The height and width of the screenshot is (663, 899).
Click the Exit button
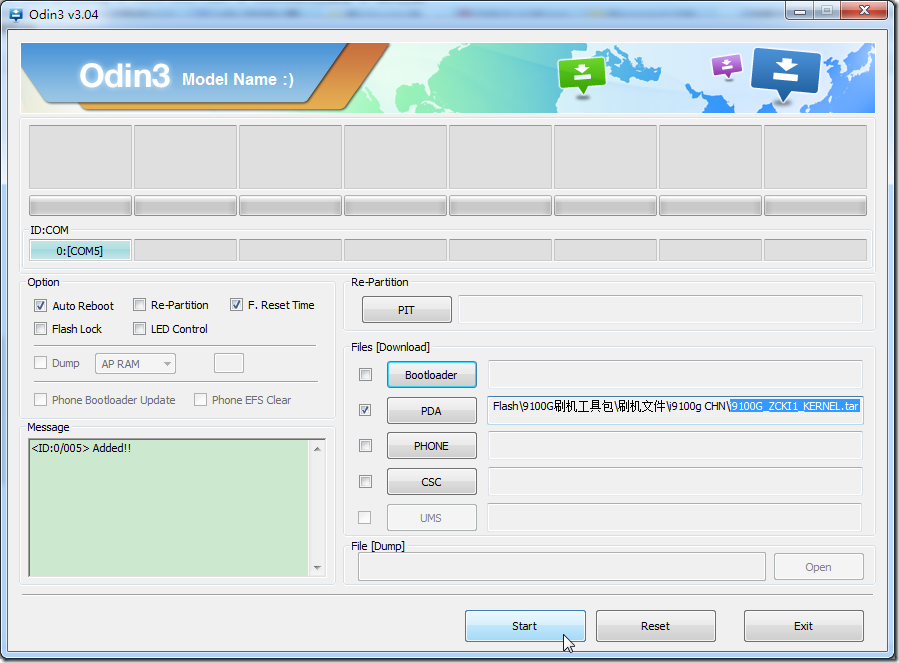coord(803,626)
